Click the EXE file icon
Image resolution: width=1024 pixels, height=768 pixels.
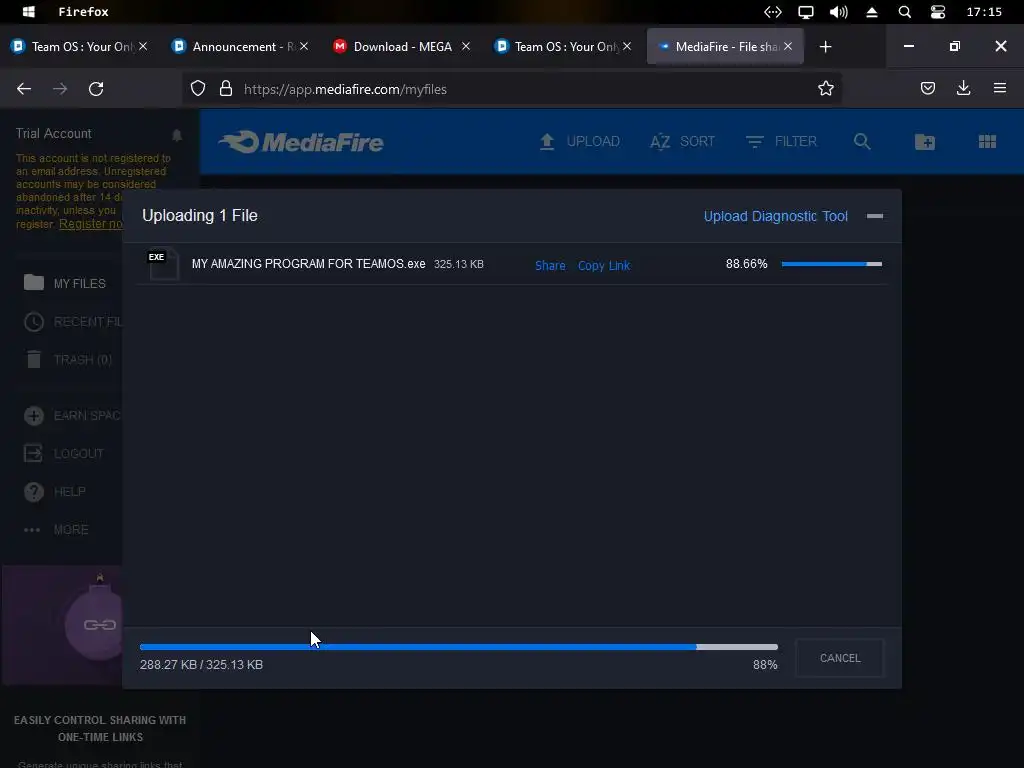tap(163, 264)
